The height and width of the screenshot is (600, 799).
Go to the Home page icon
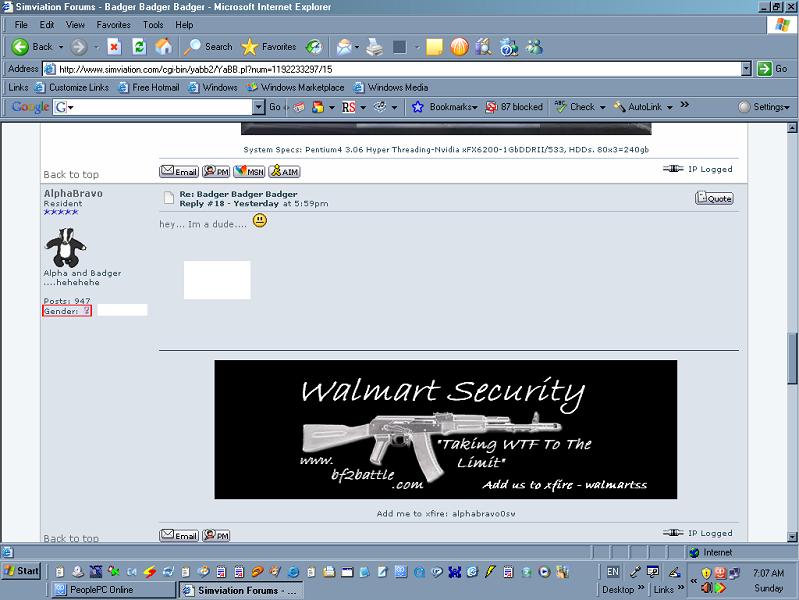click(164, 47)
